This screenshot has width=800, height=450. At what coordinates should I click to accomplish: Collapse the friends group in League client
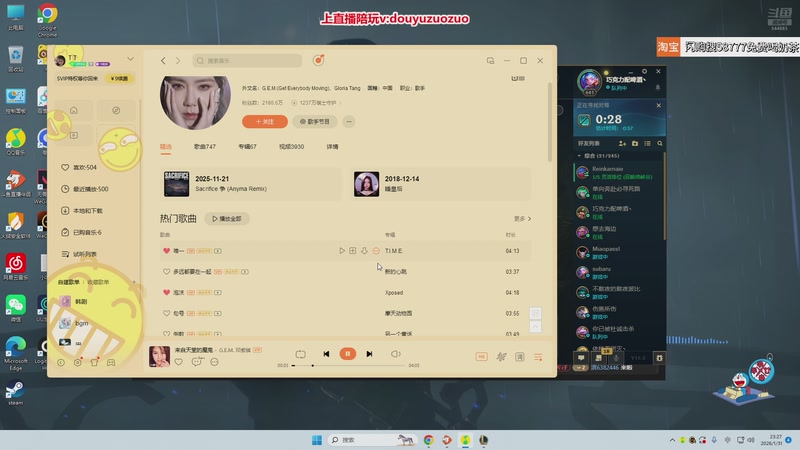[x=579, y=156]
